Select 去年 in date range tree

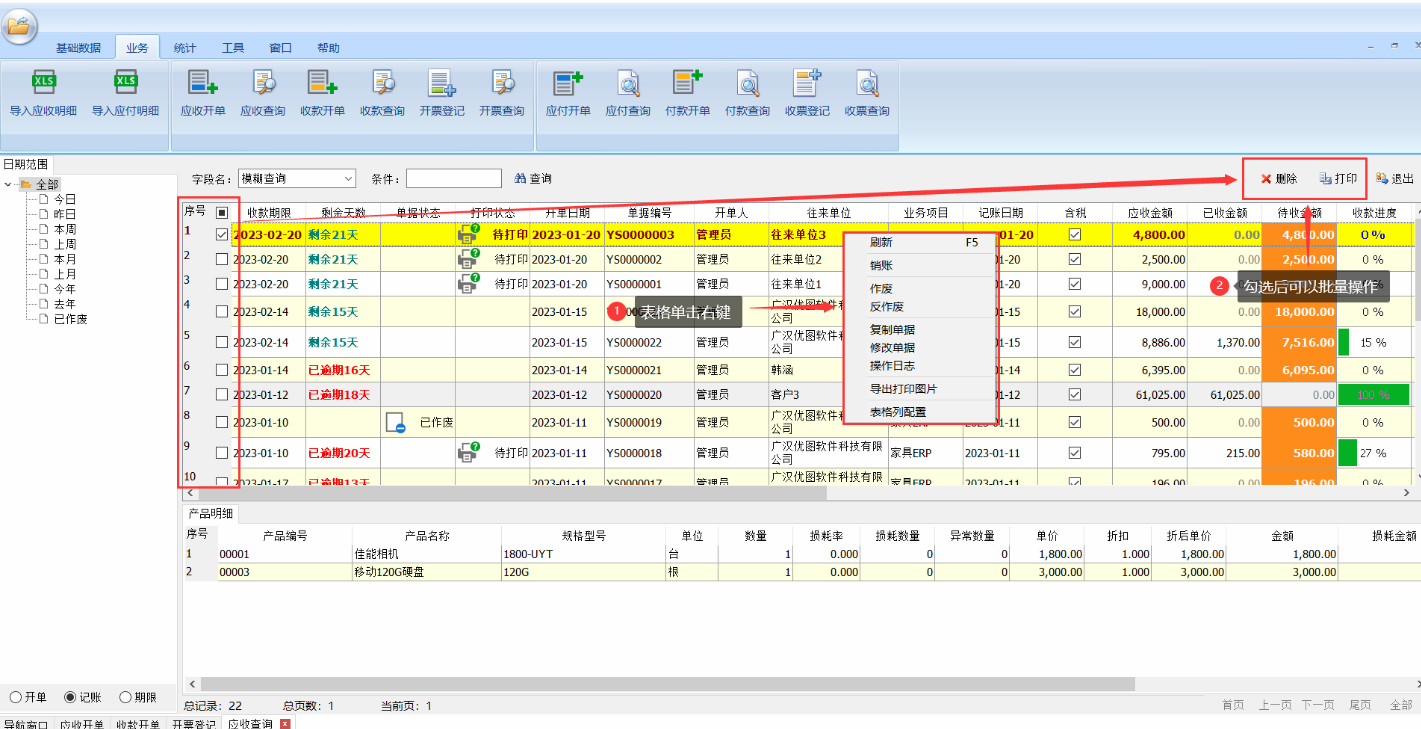pos(65,304)
